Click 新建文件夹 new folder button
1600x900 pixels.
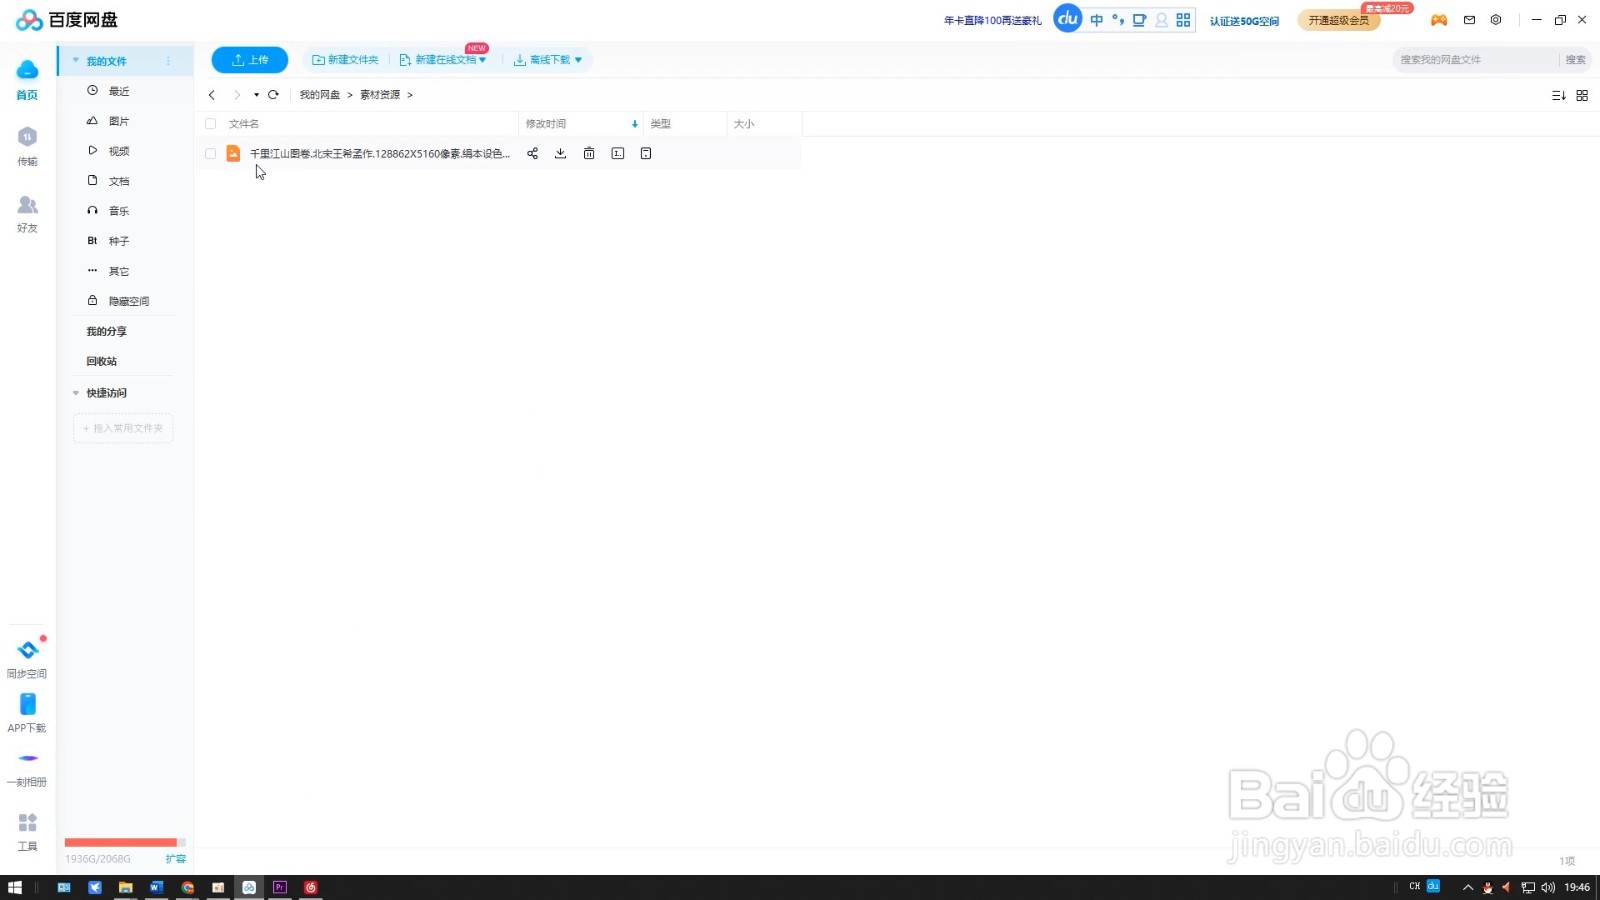point(345,60)
